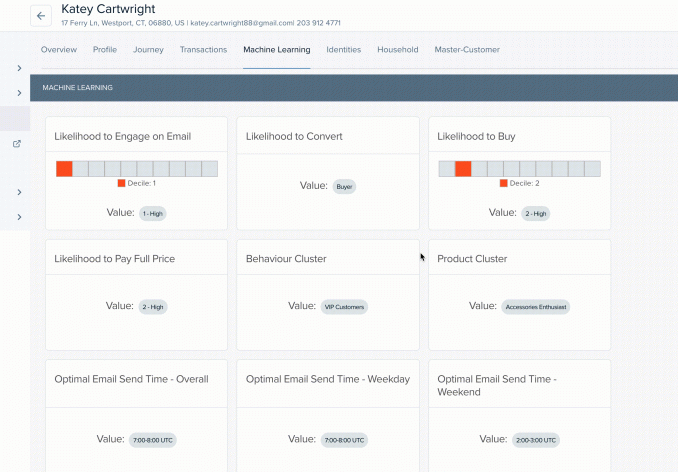Click the orange Decile: 2 legend swatch
This screenshot has width=678, height=472.
[503, 183]
